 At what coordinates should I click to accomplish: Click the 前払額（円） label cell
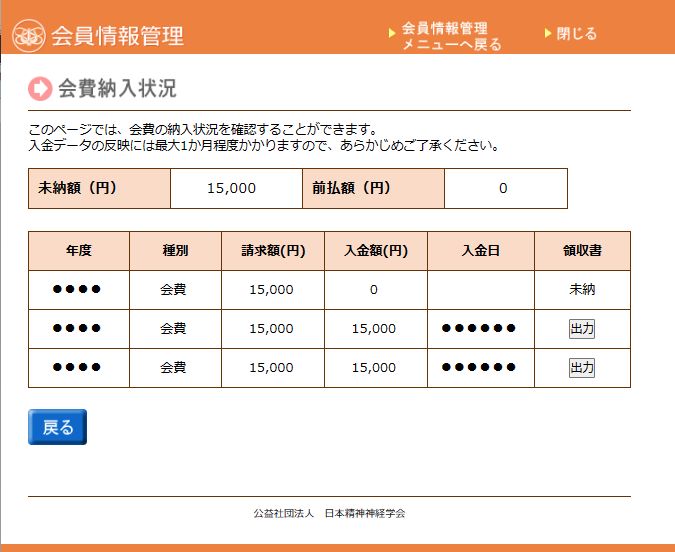tap(374, 189)
